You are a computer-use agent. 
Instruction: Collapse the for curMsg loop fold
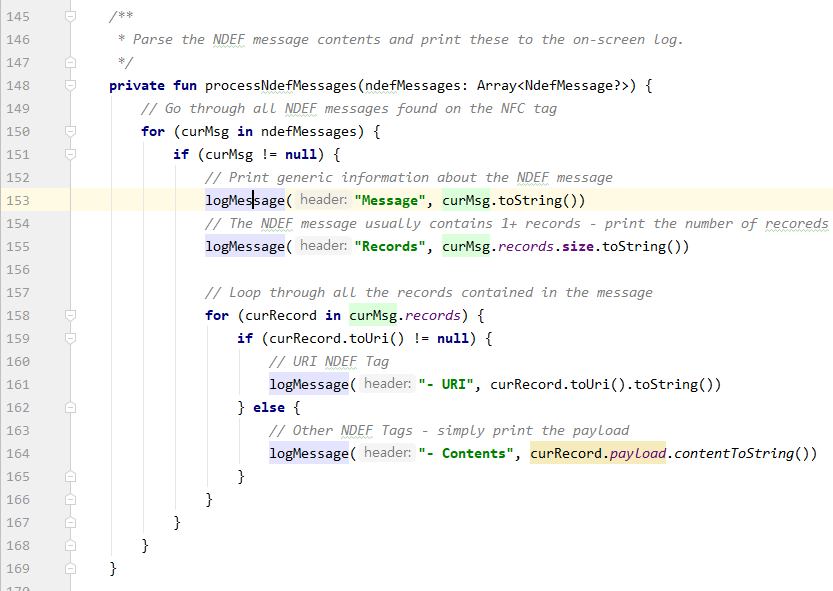[x=70, y=132]
